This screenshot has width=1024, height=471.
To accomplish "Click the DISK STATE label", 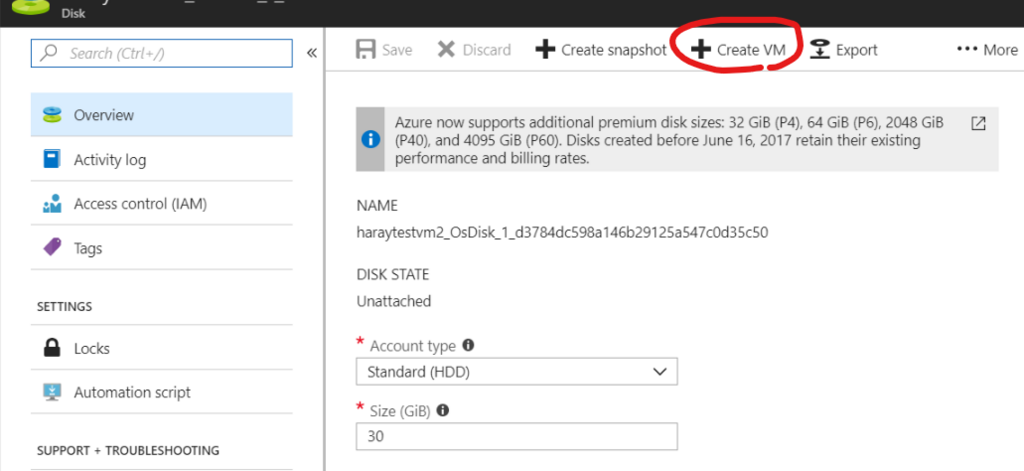I will [x=392, y=274].
